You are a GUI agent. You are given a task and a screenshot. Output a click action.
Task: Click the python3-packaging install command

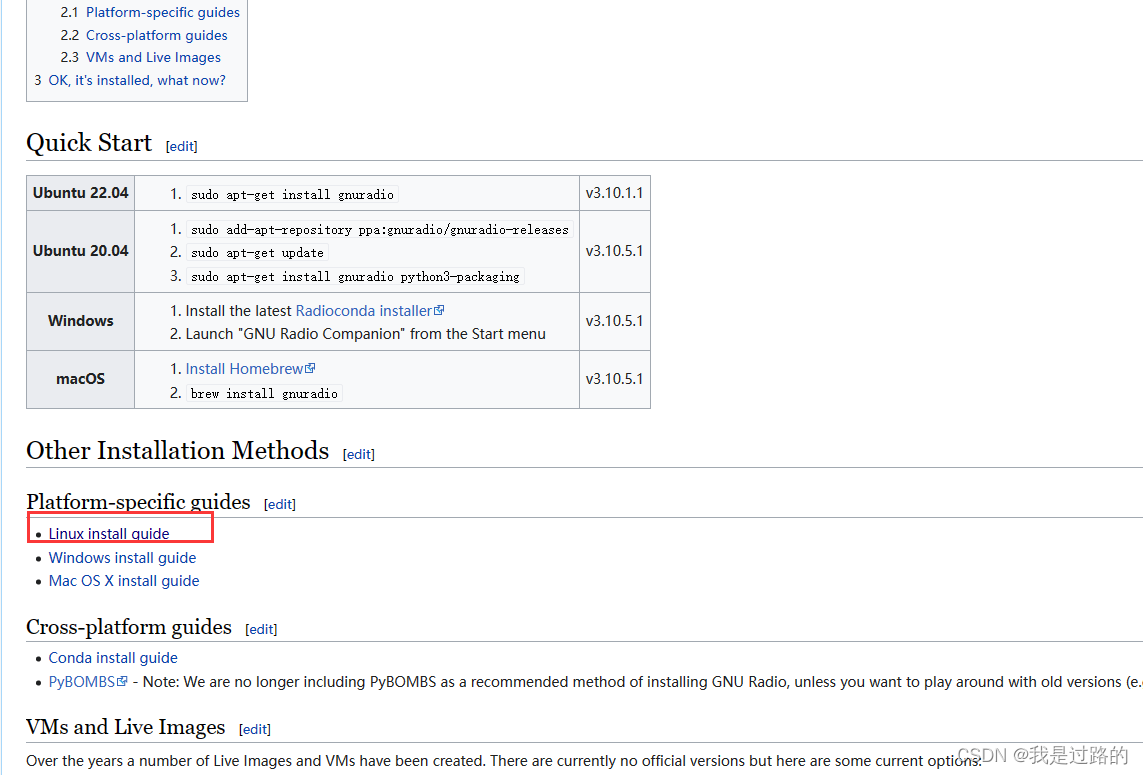click(x=355, y=277)
